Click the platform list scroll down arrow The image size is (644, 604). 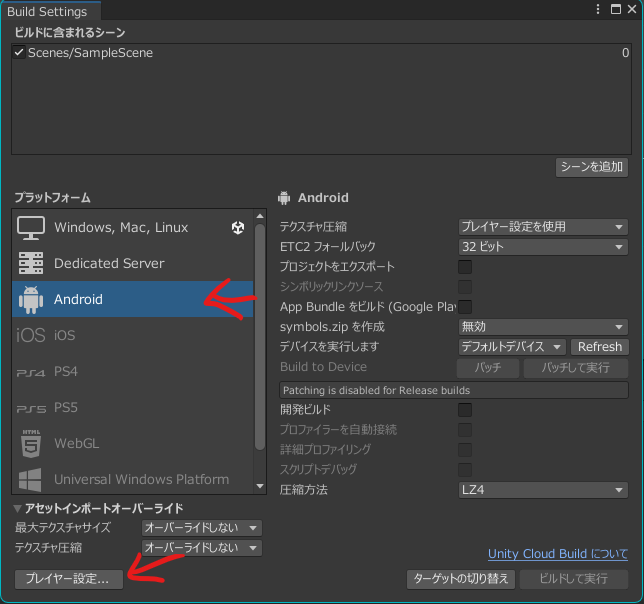pos(260,487)
